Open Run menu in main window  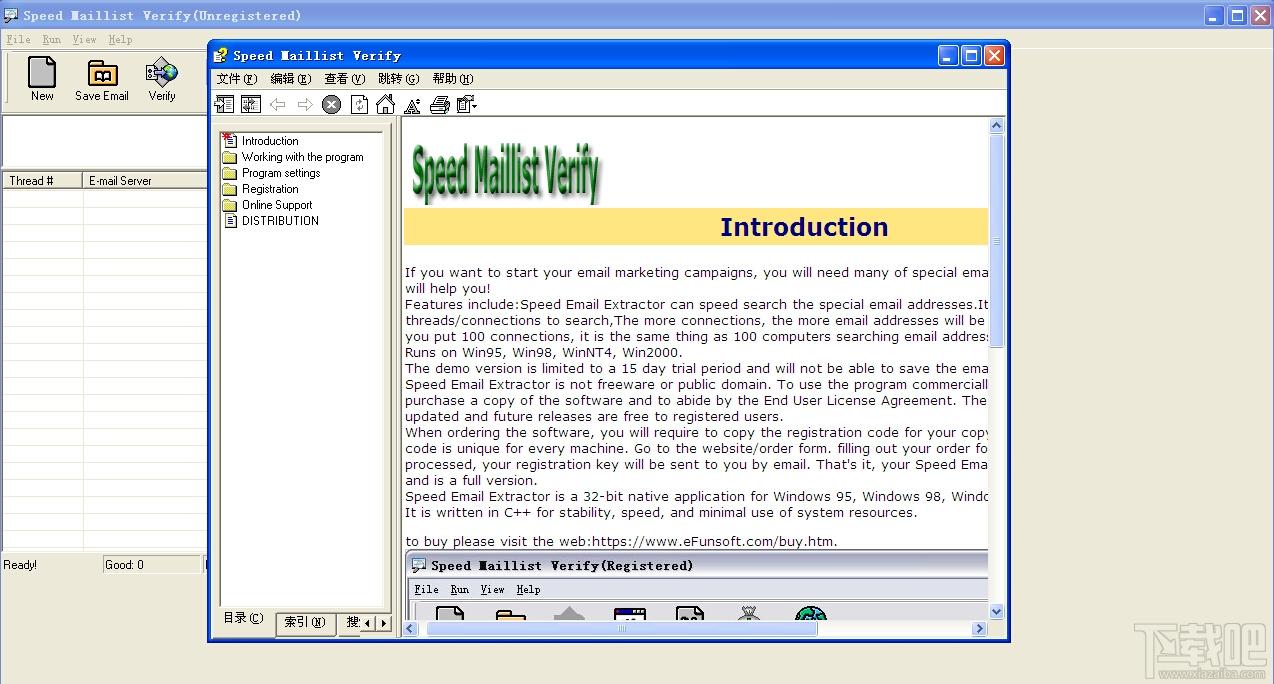coord(52,40)
